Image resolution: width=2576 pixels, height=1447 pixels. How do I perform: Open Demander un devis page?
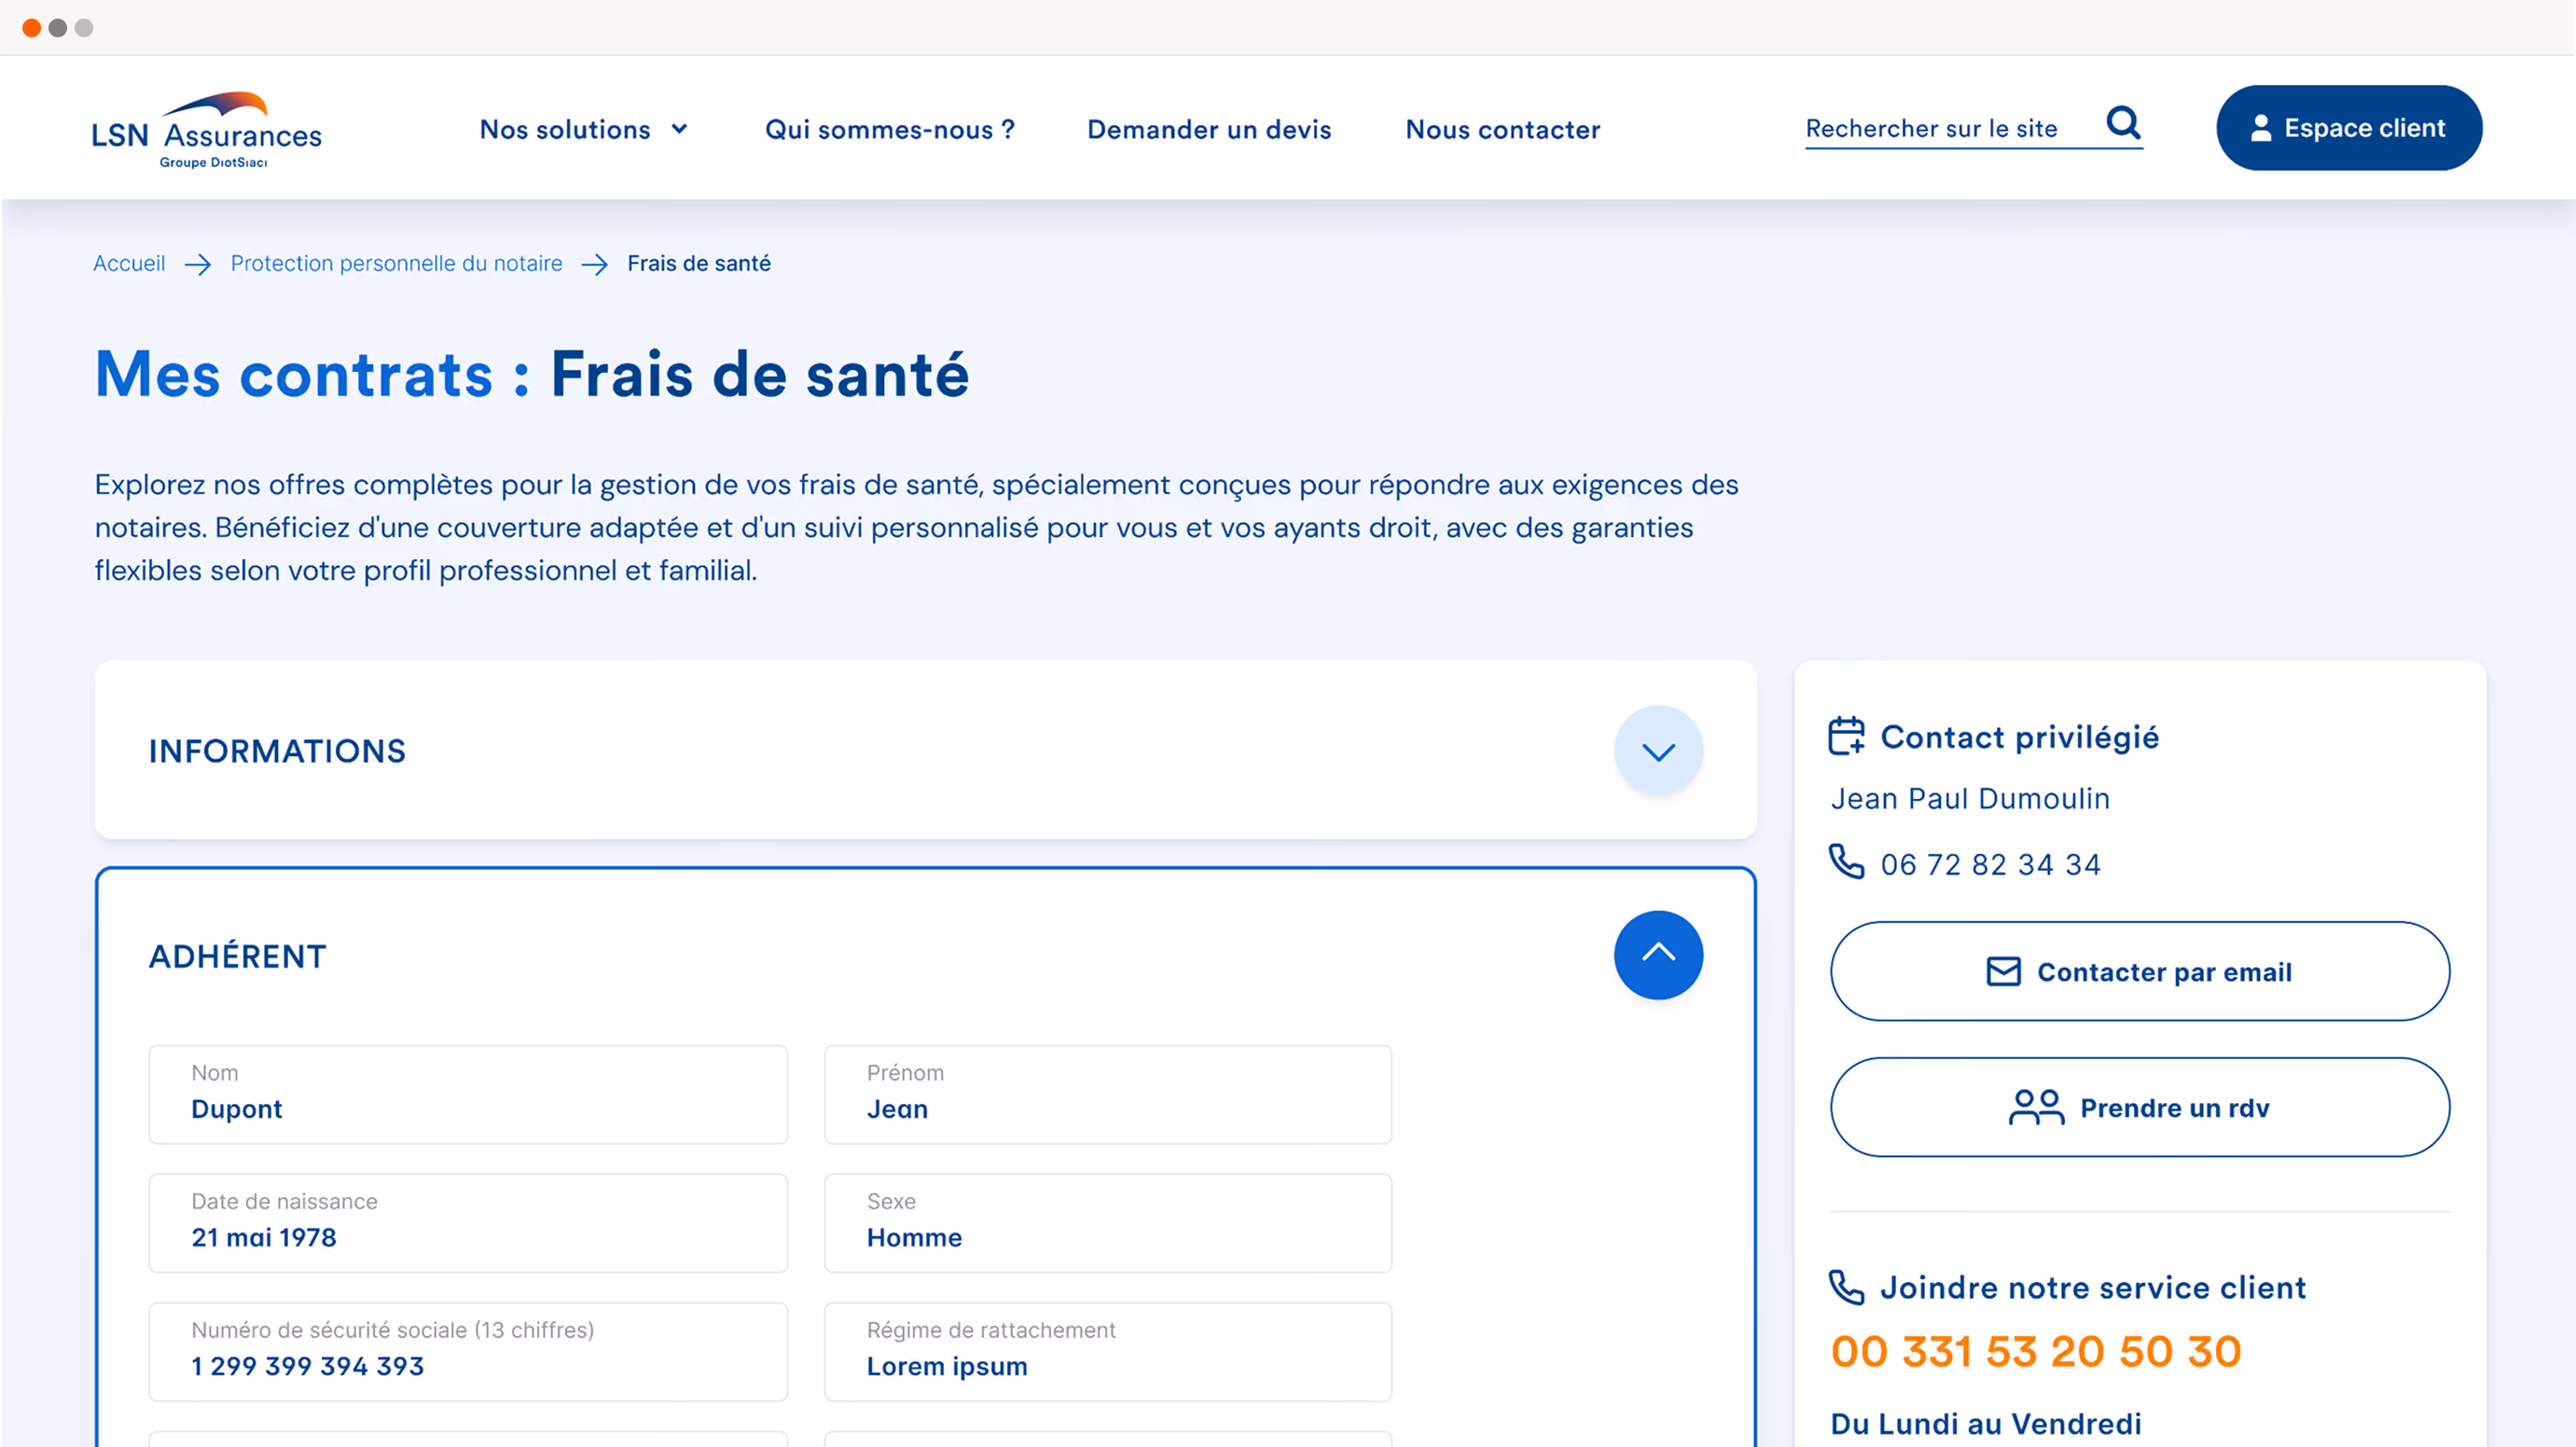click(x=1209, y=129)
